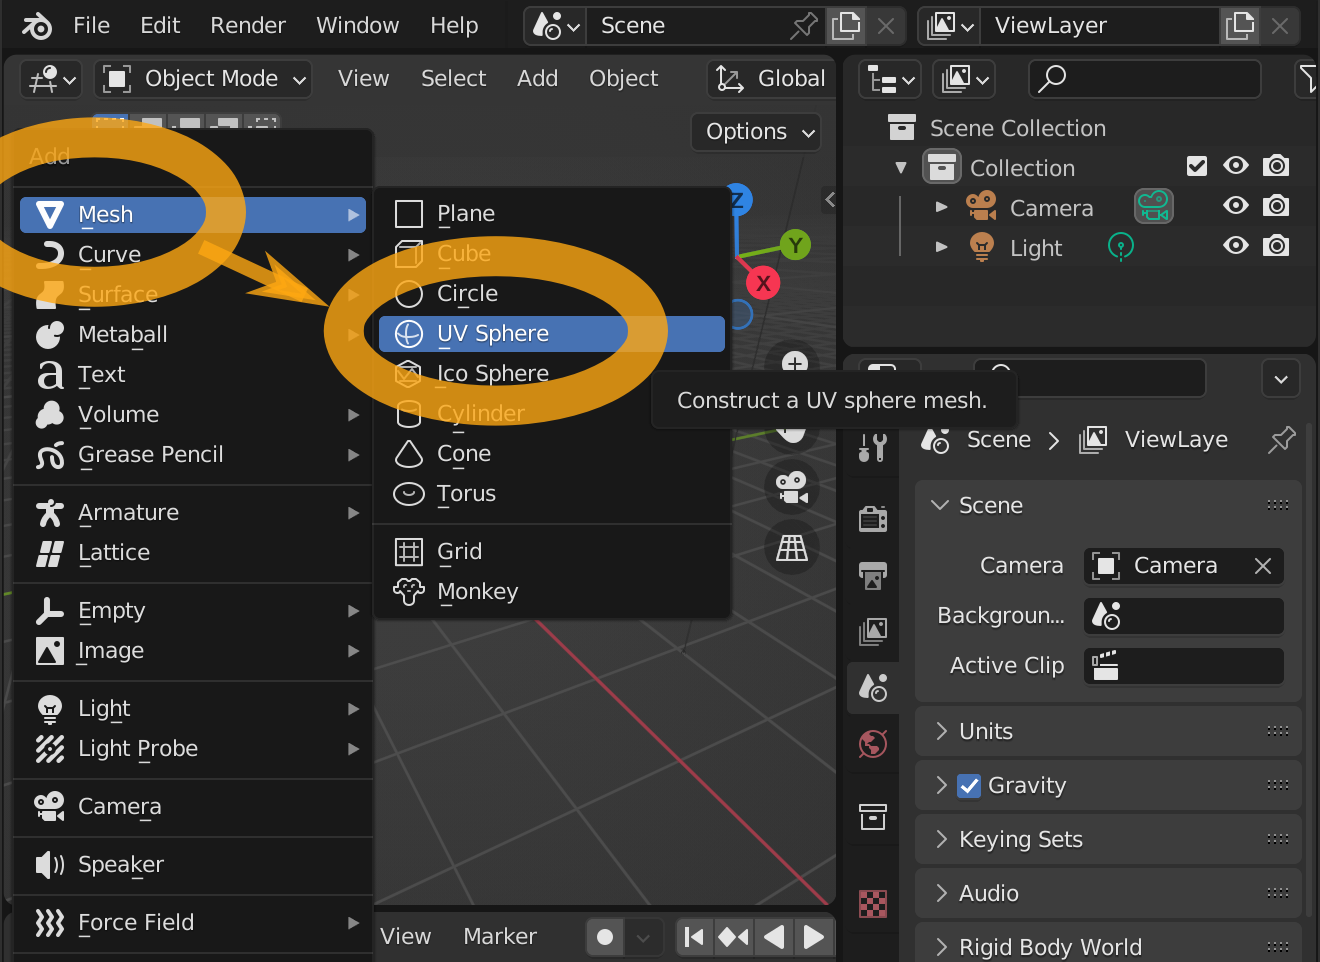1320x962 pixels.
Task: Create a new scene copy icon
Action: 846,26
